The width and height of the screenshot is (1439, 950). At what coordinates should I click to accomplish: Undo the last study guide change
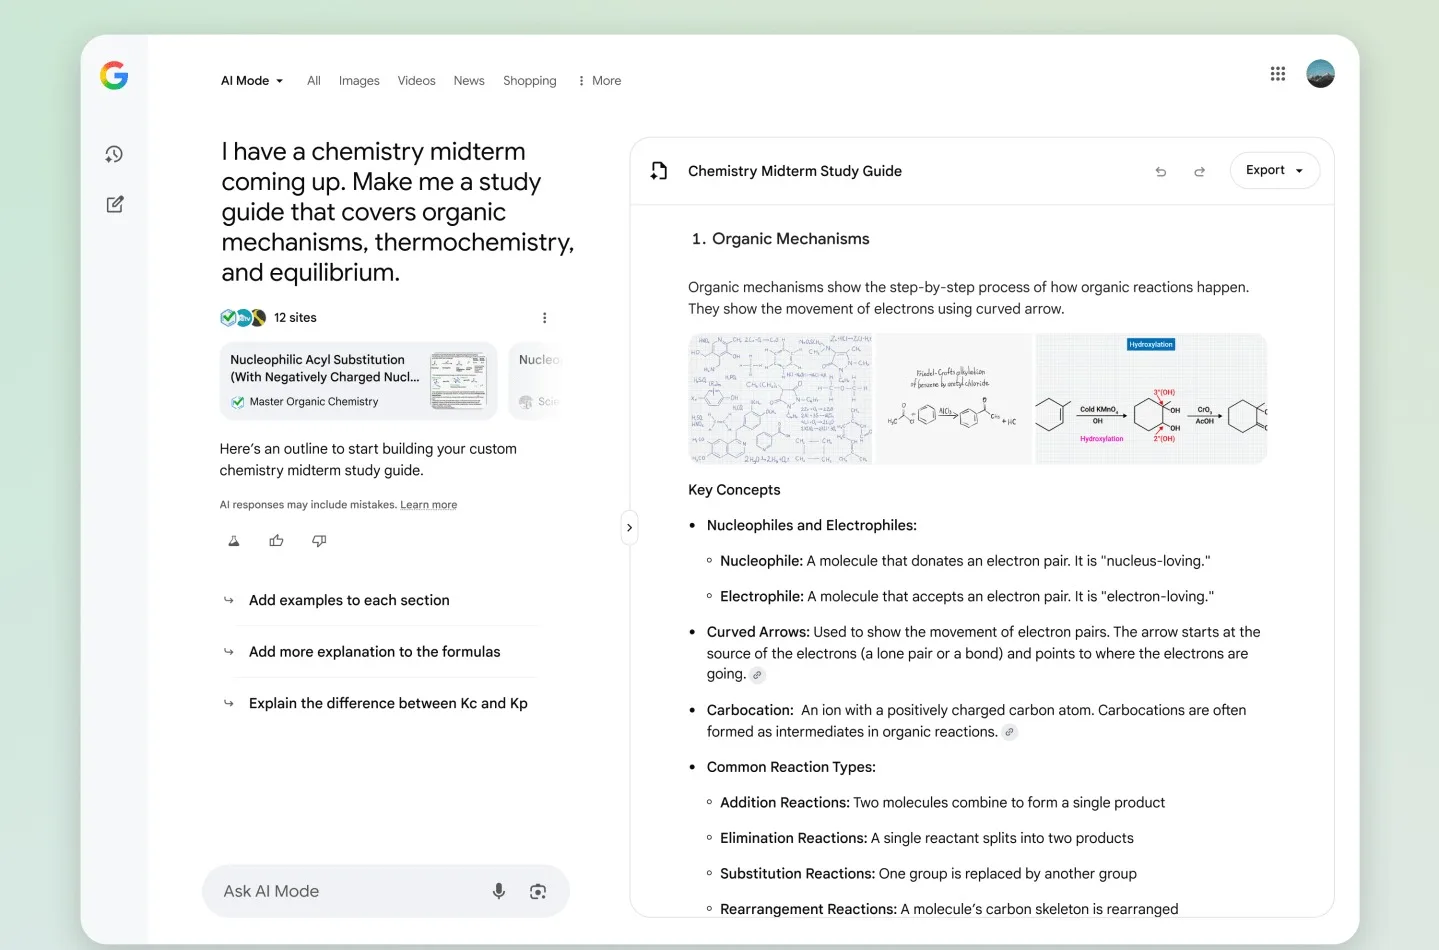[1160, 172]
